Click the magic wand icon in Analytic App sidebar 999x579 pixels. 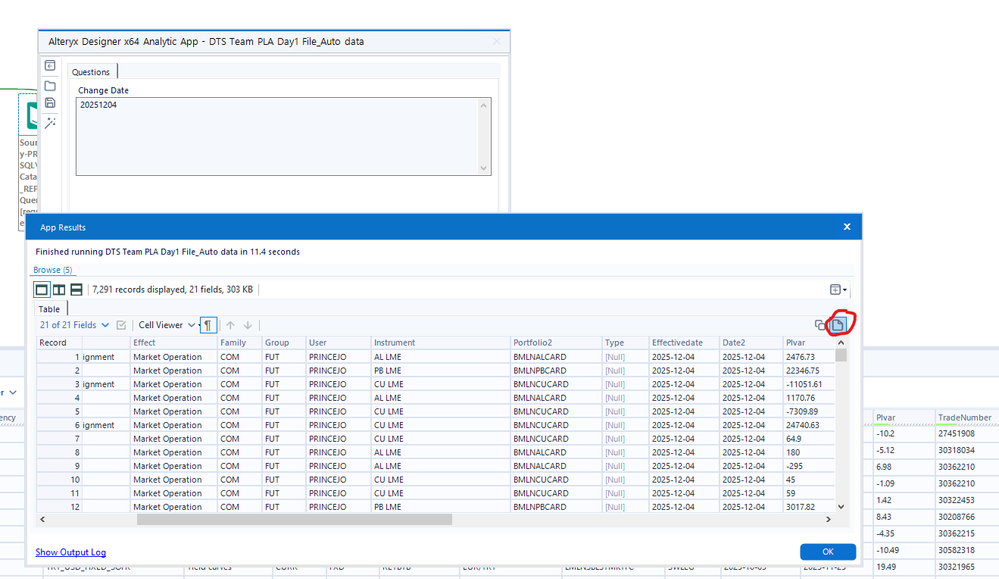click(x=50, y=123)
